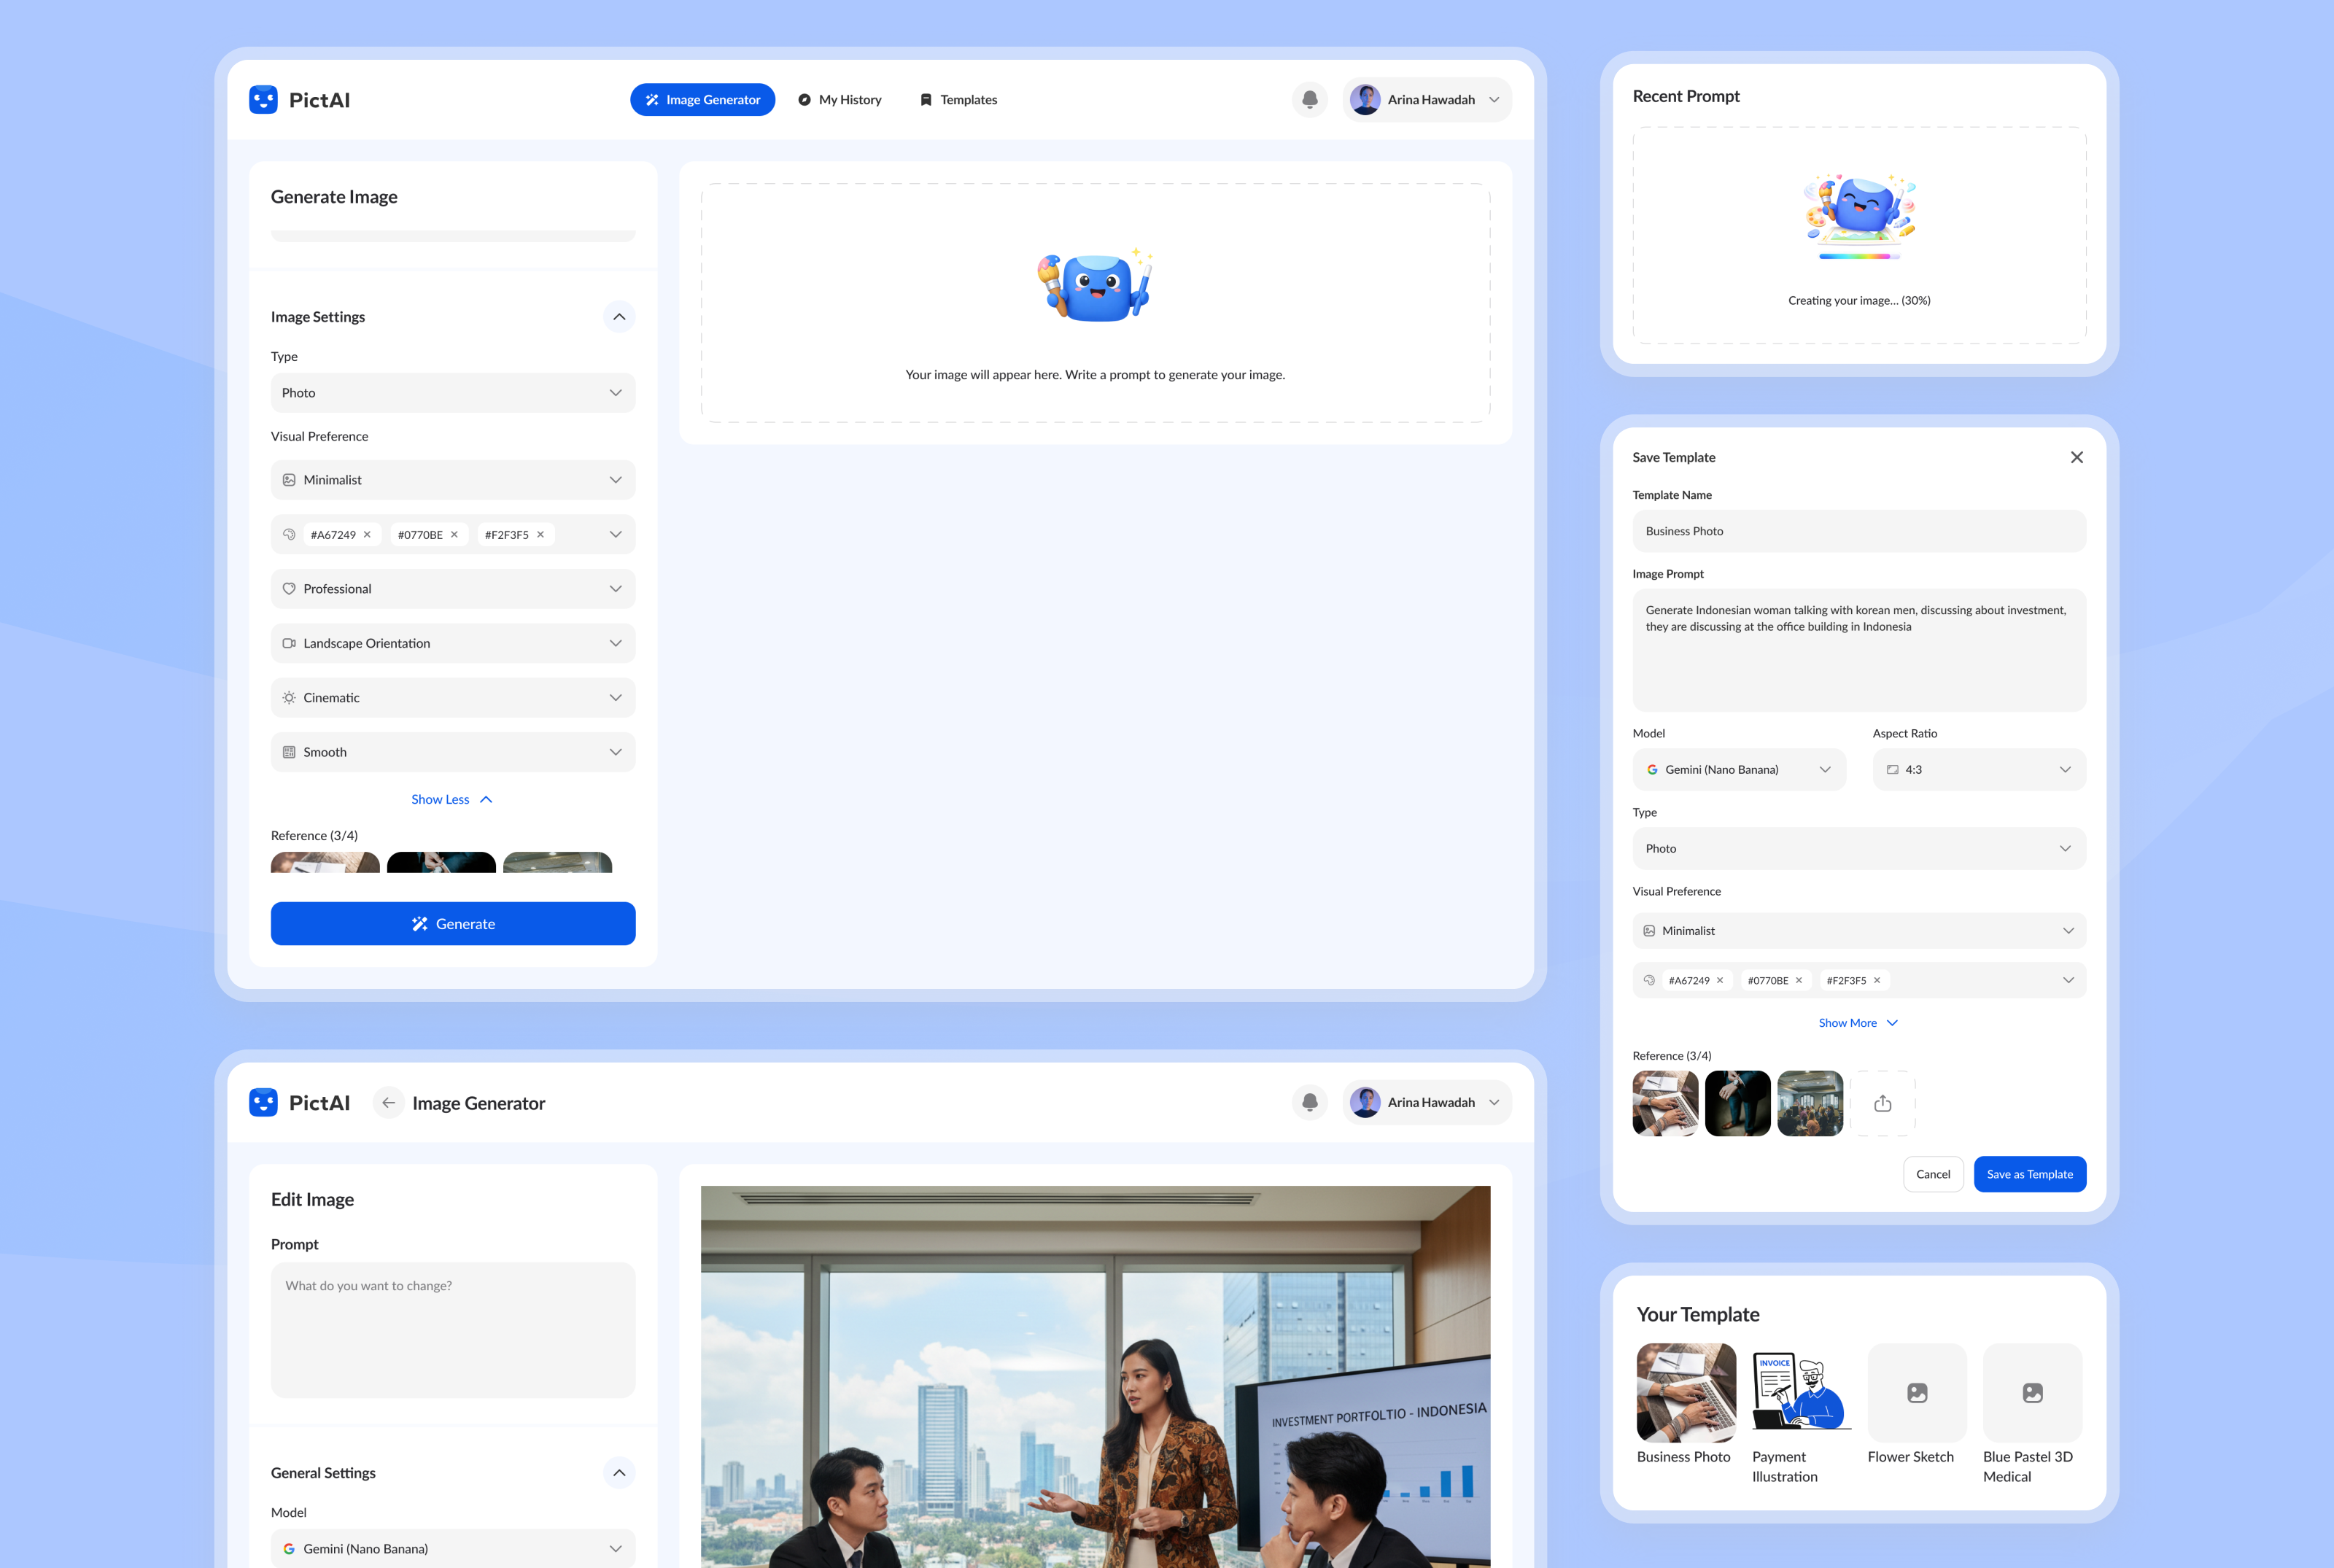The width and height of the screenshot is (2334, 1568).
Task: Open the Cinematic lighting dropdown
Action: (x=452, y=698)
